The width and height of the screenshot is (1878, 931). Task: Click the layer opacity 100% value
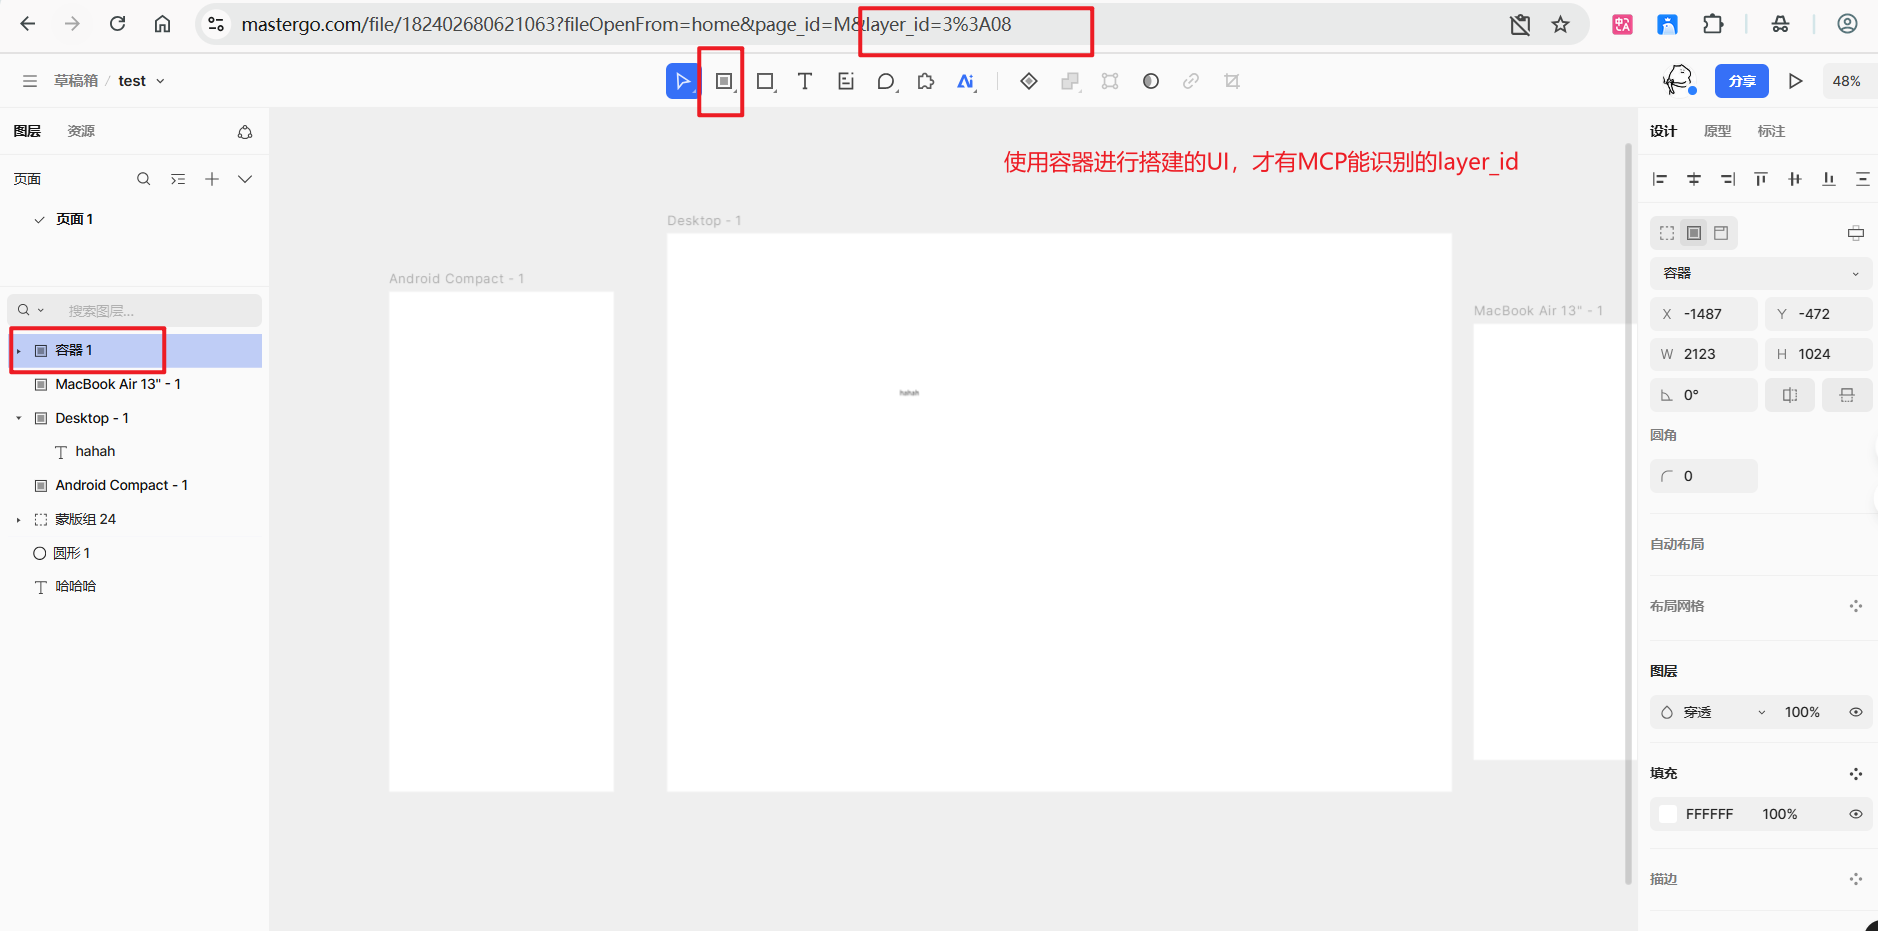(x=1802, y=712)
